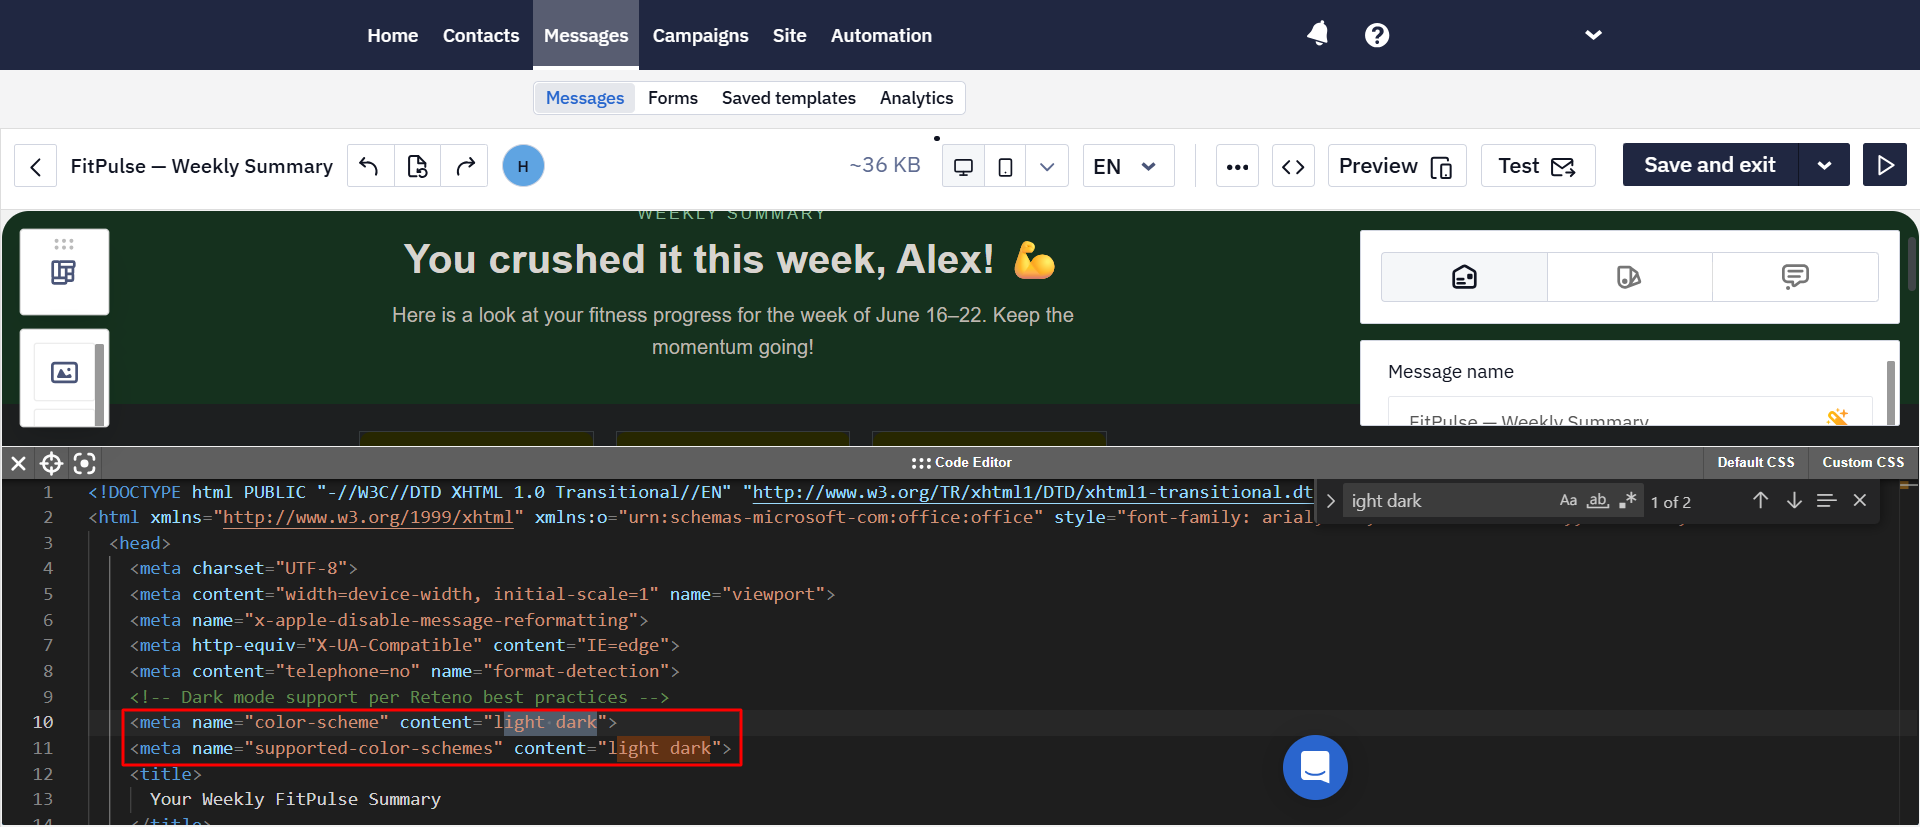The image size is (1920, 827).
Task: Select the Analytics sub-tab
Action: [x=916, y=98]
